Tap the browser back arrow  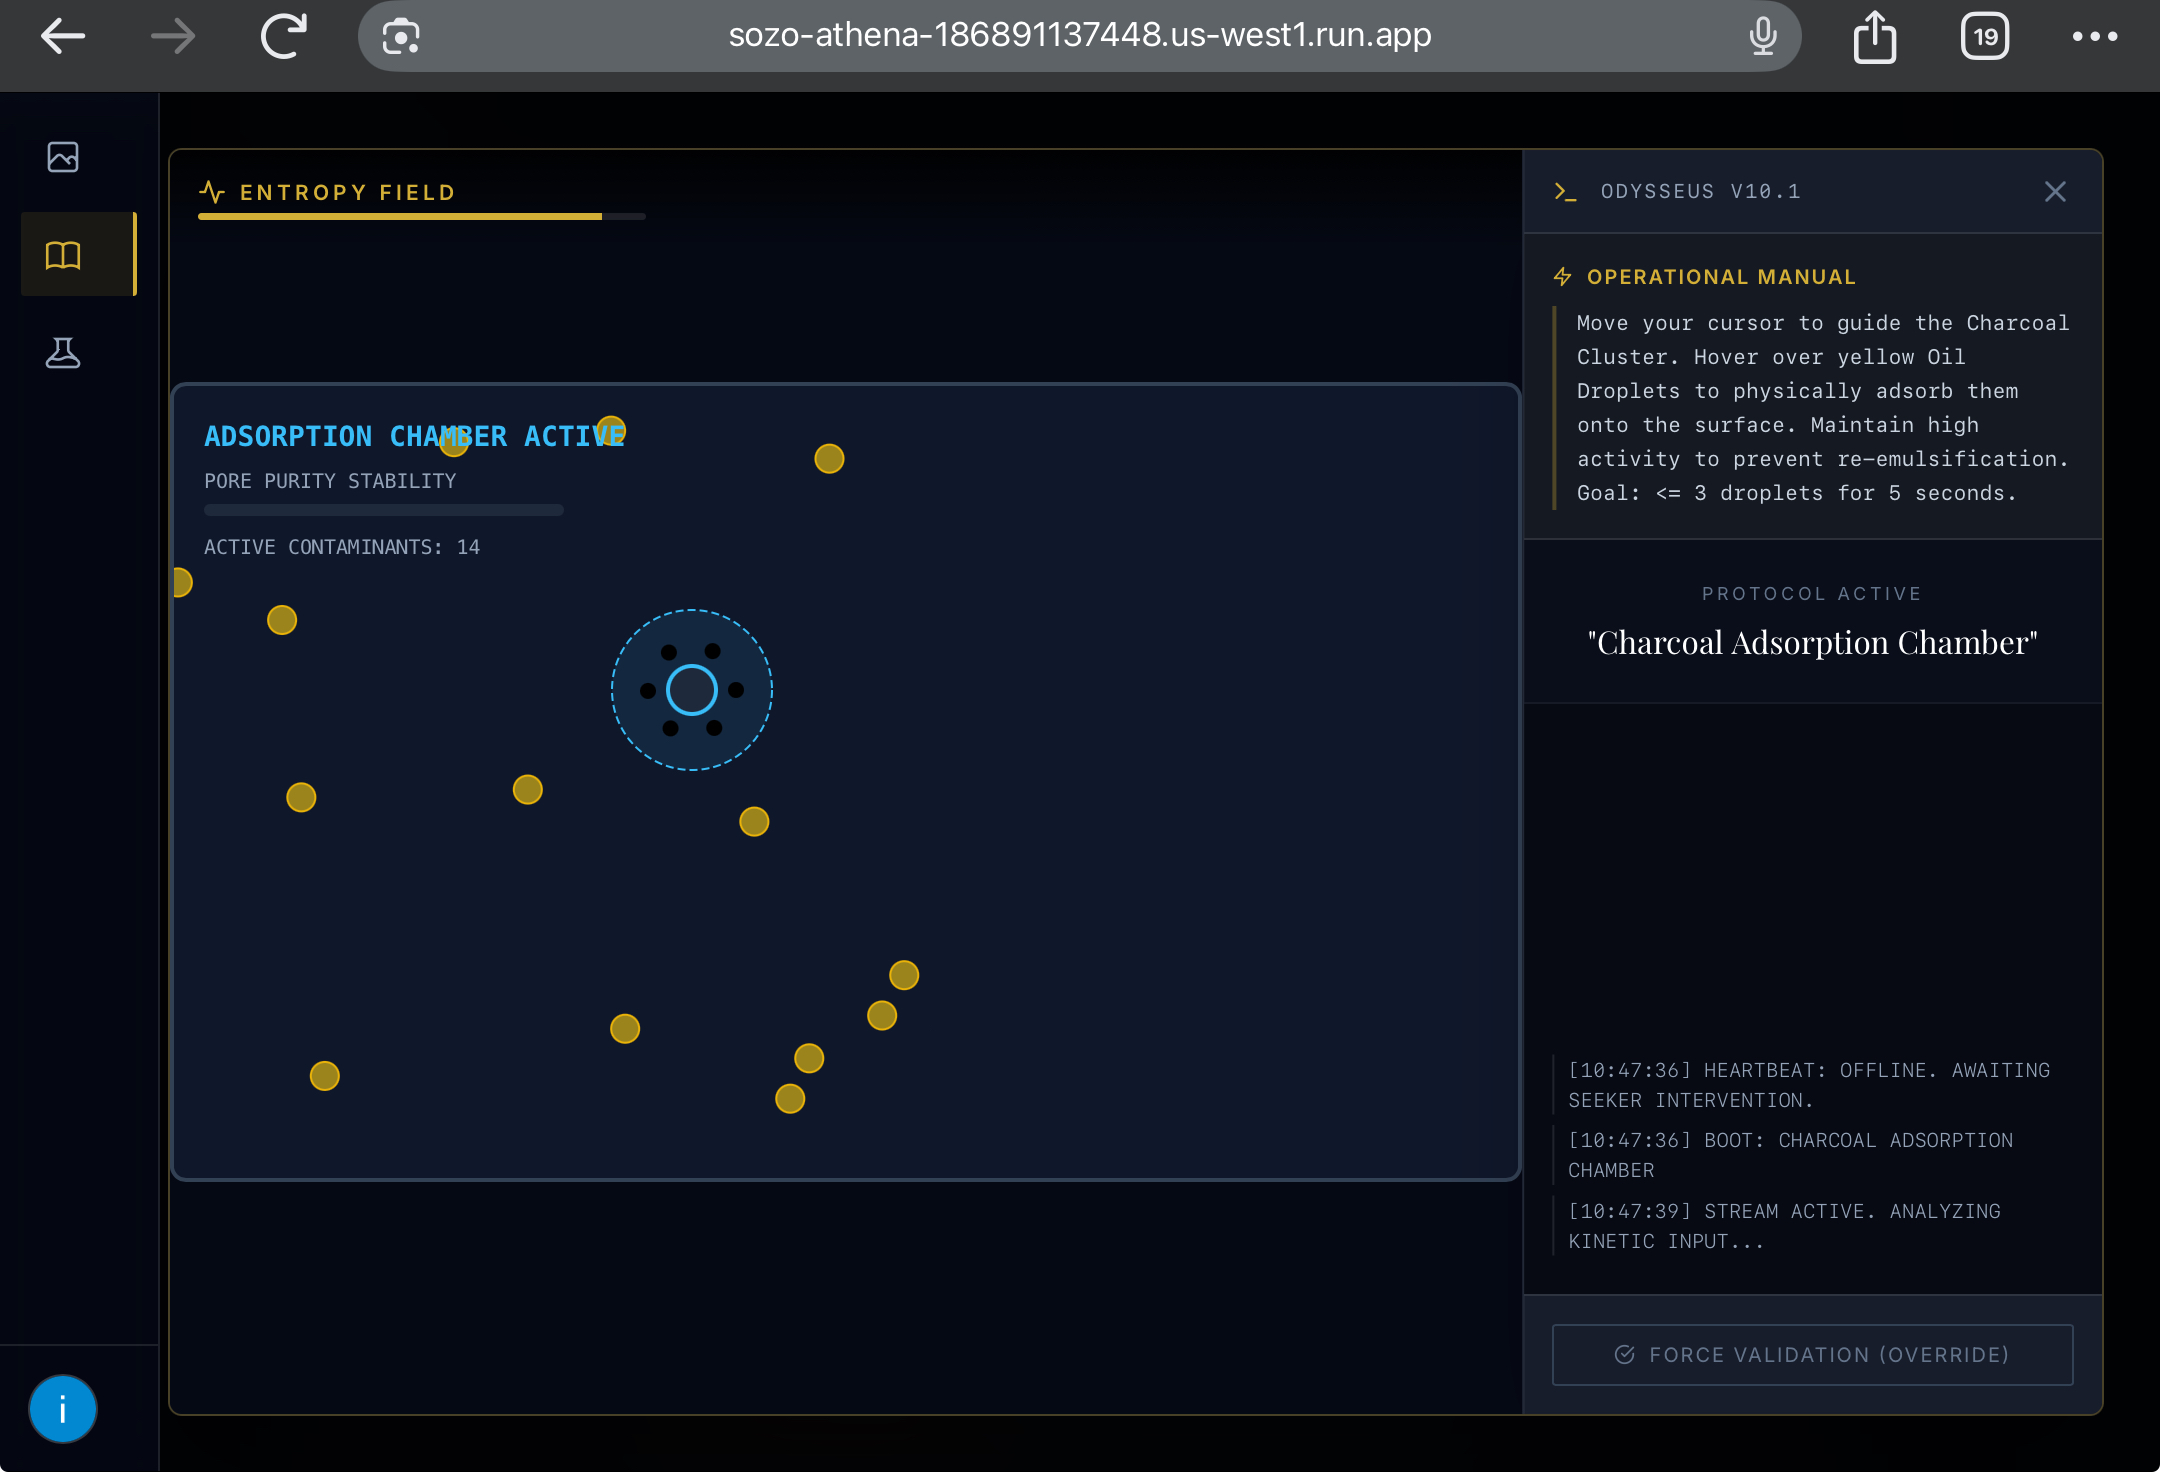(x=63, y=37)
